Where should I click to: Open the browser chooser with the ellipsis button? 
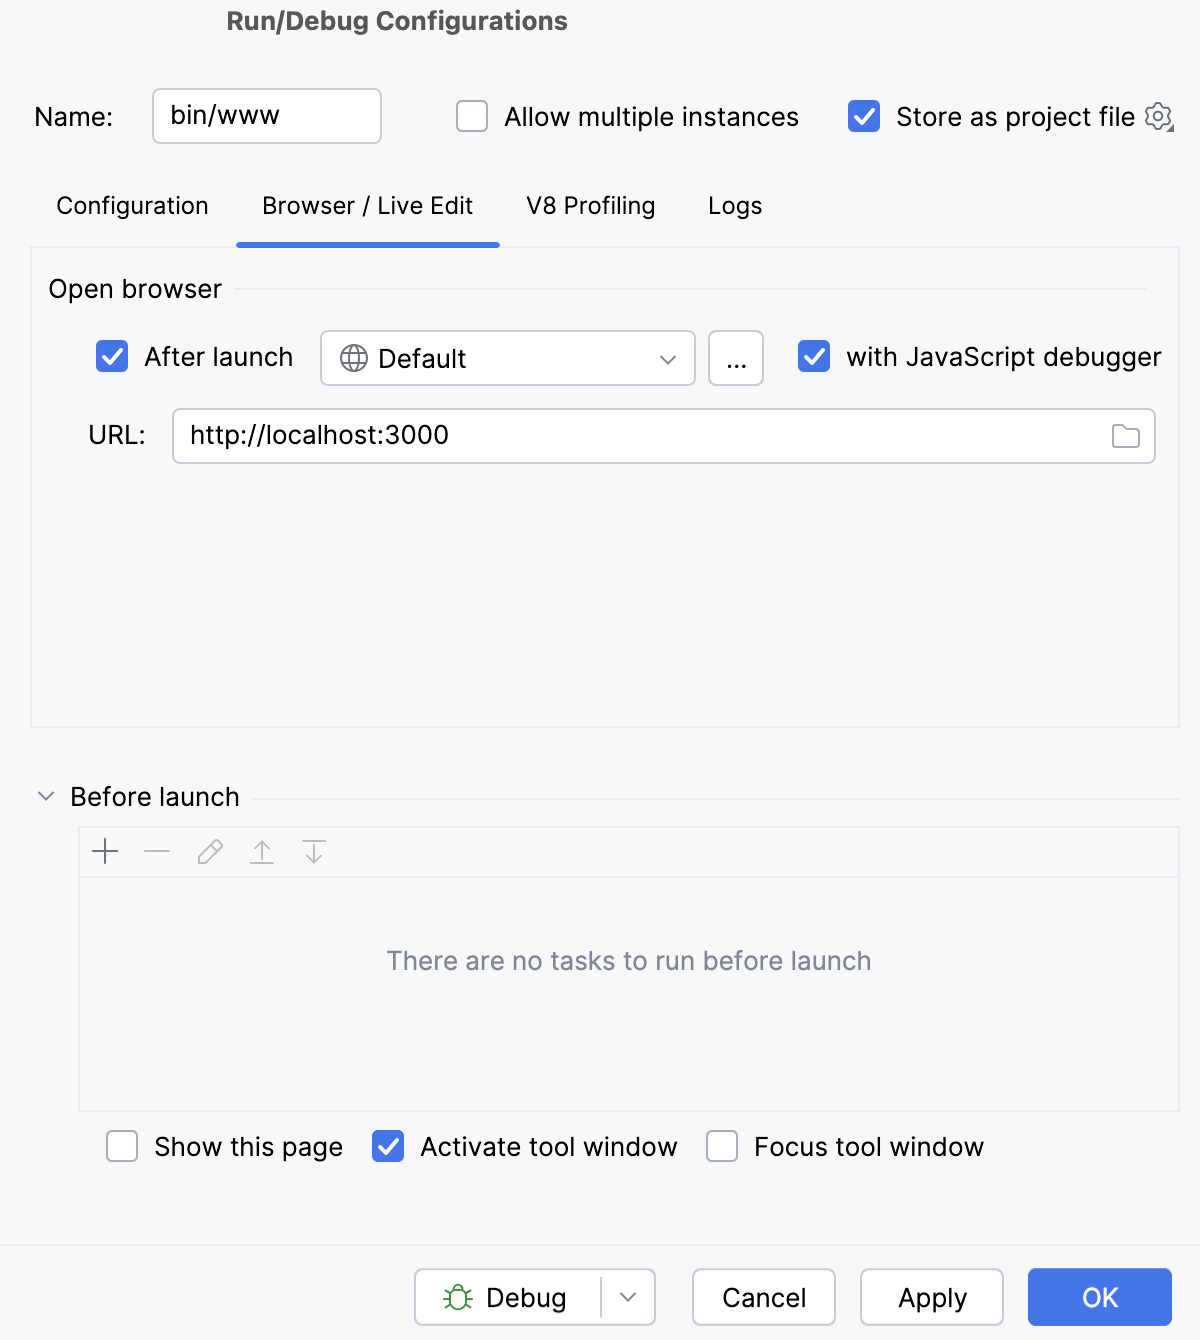(x=735, y=358)
